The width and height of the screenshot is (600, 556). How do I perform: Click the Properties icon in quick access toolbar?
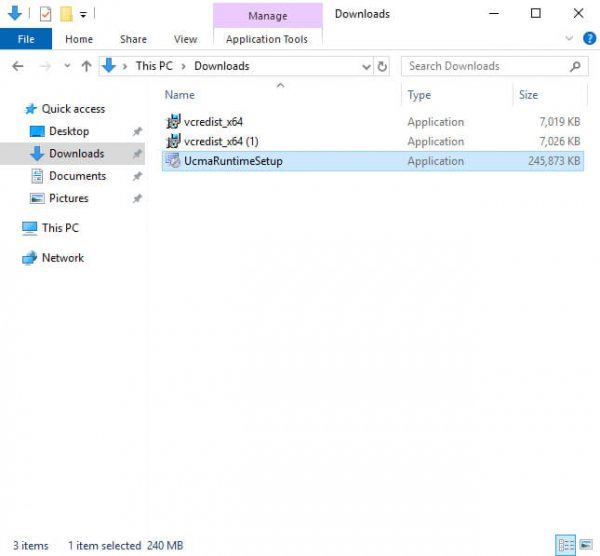[46, 15]
